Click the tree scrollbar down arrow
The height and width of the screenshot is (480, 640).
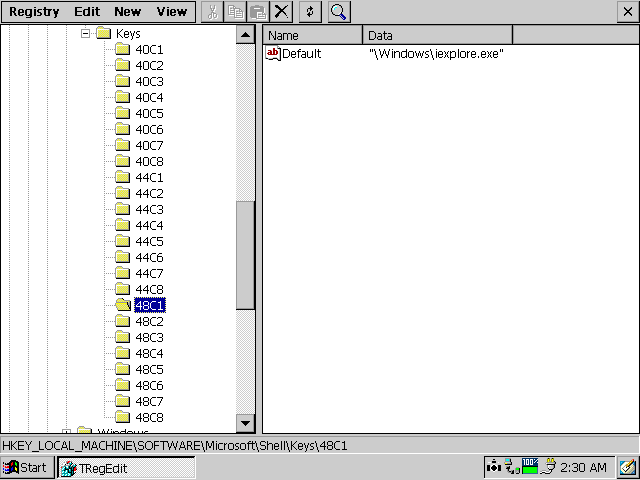[x=245, y=423]
